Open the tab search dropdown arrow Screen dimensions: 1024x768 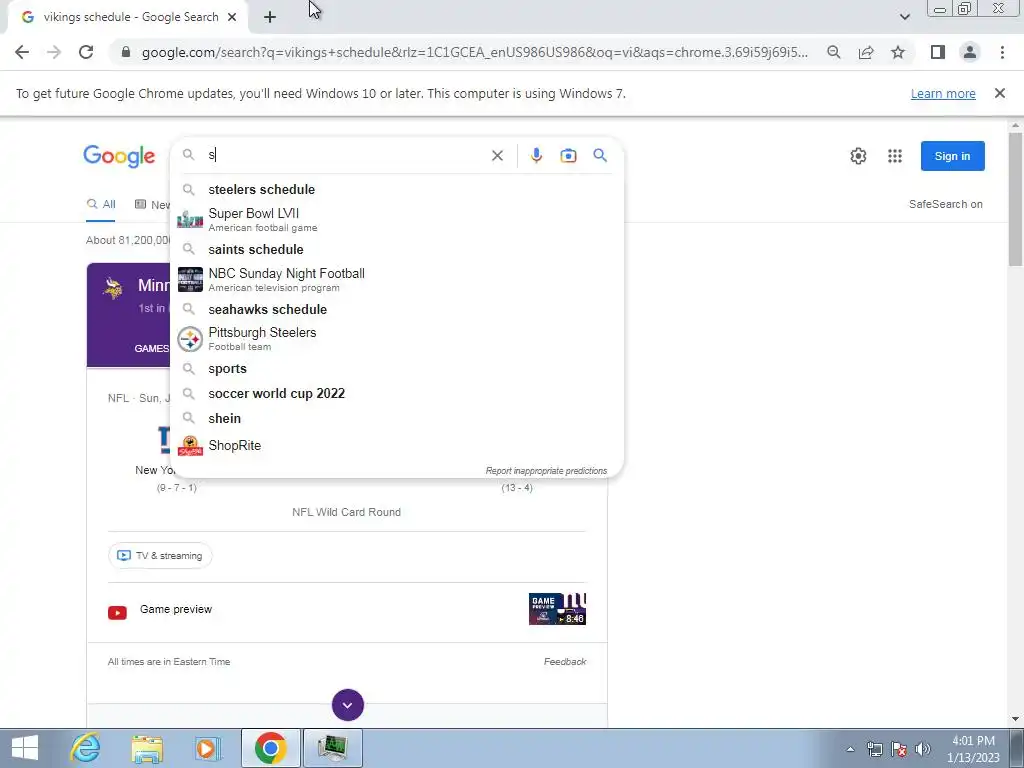point(904,17)
